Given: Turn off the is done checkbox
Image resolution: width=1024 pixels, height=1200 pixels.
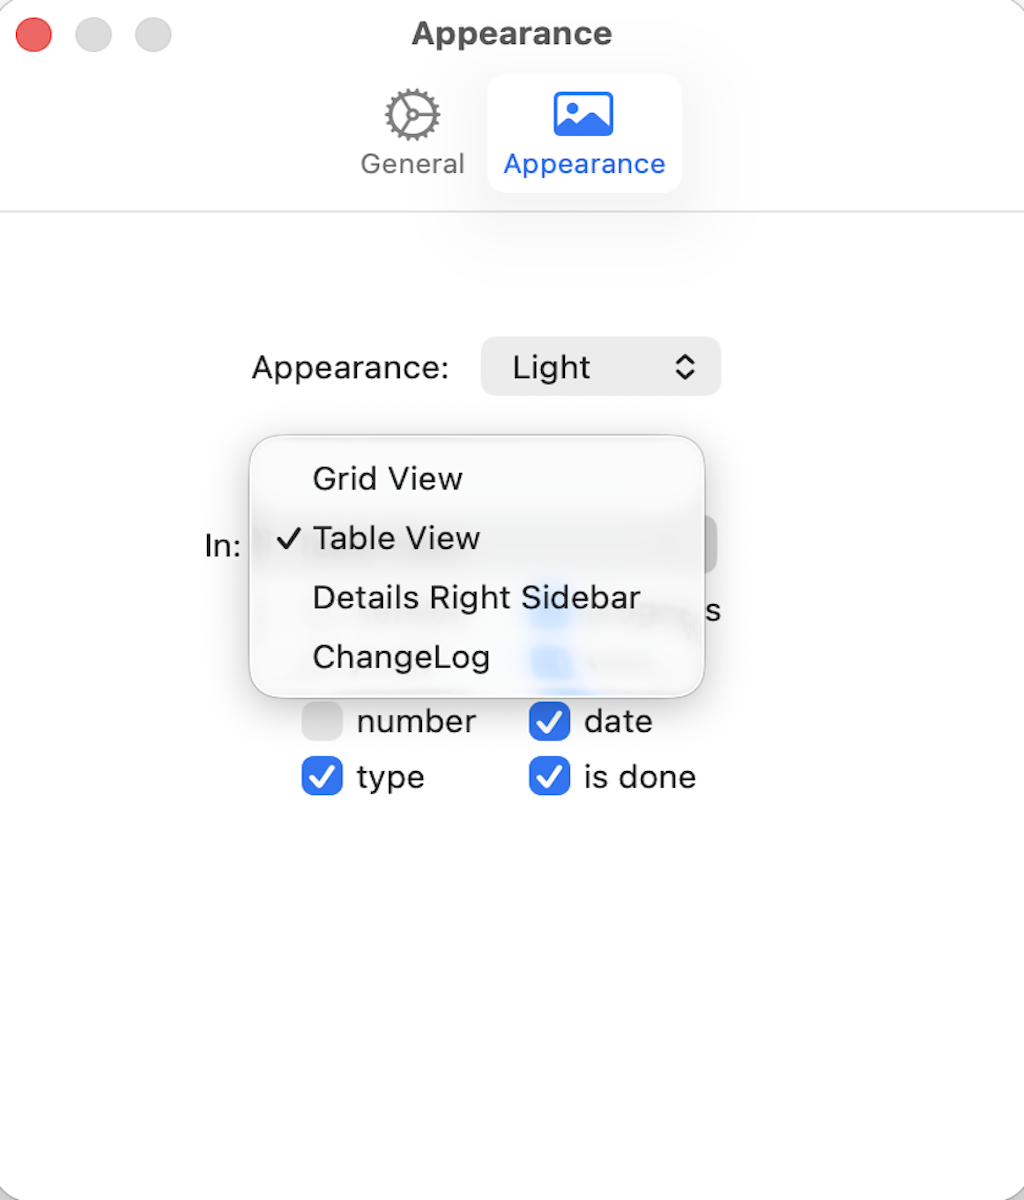Looking at the screenshot, I should click(549, 777).
